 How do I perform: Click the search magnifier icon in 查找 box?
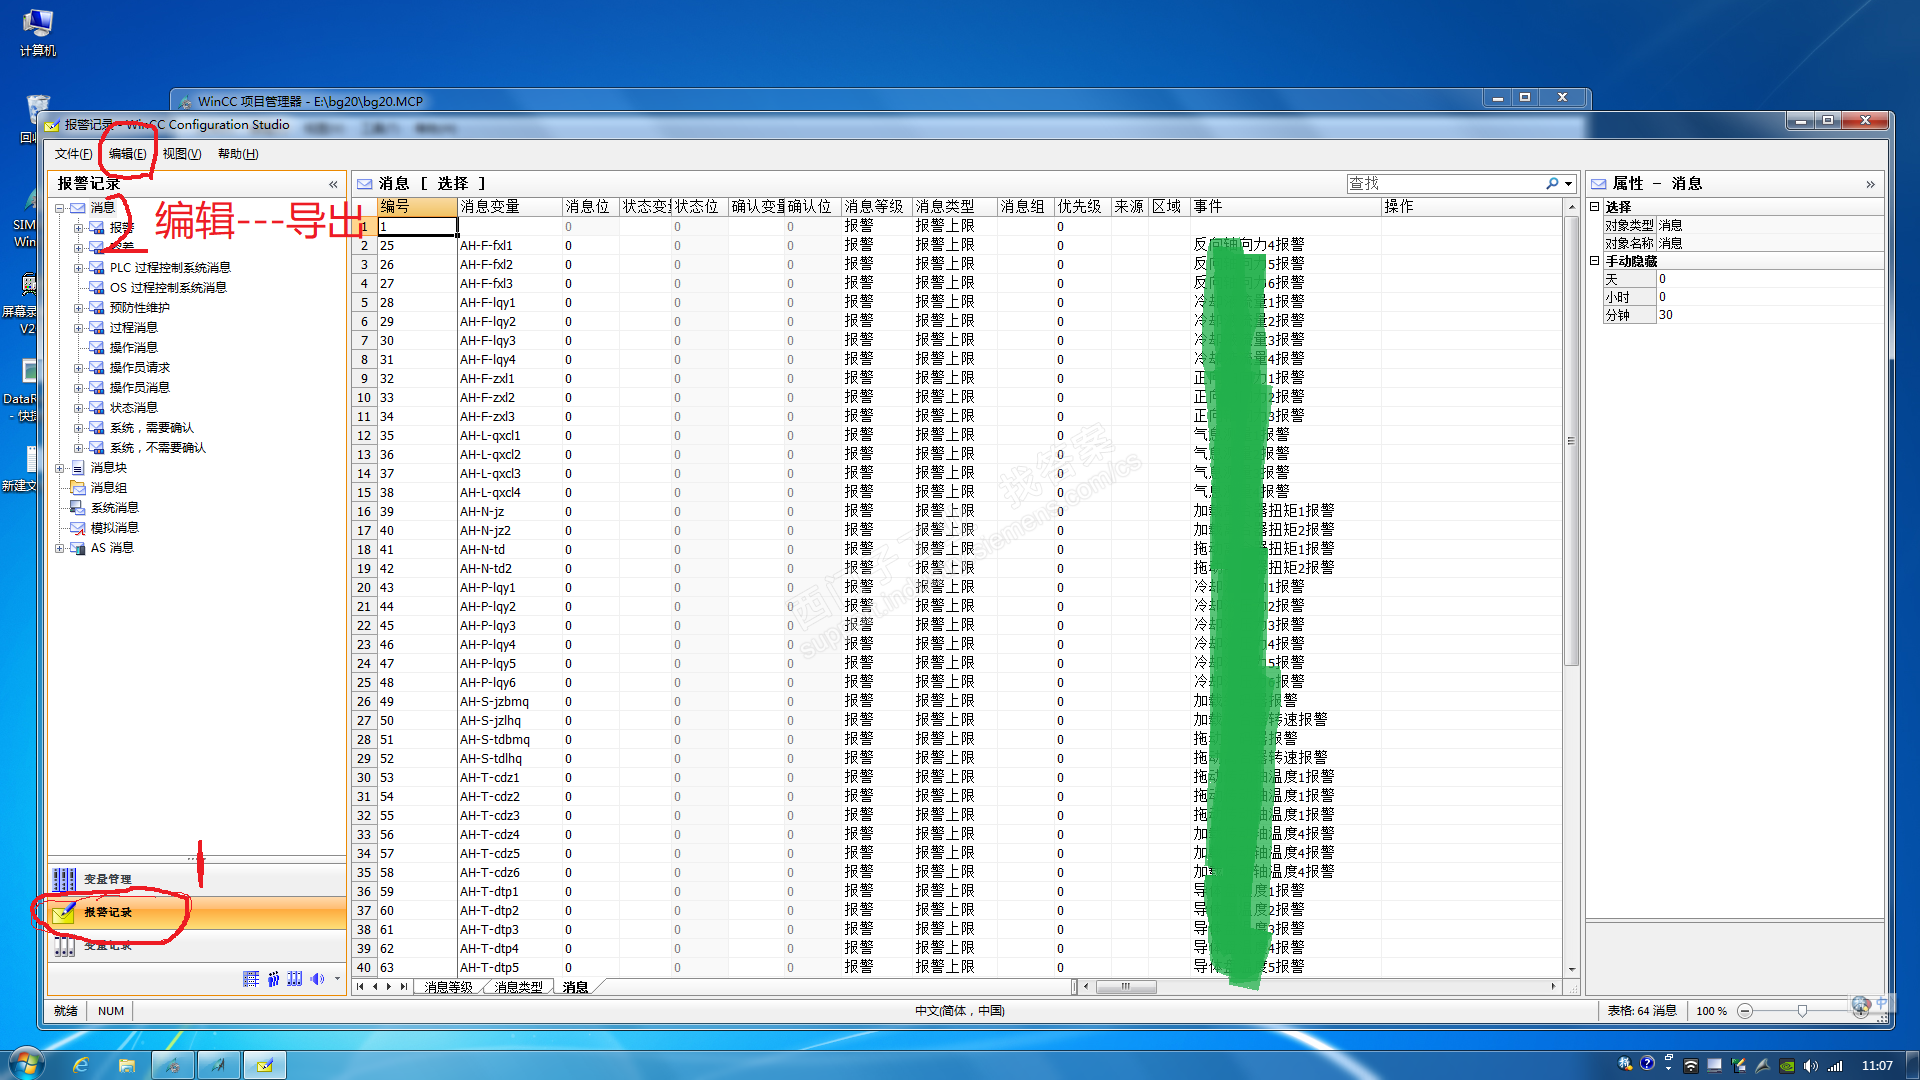(x=1551, y=183)
